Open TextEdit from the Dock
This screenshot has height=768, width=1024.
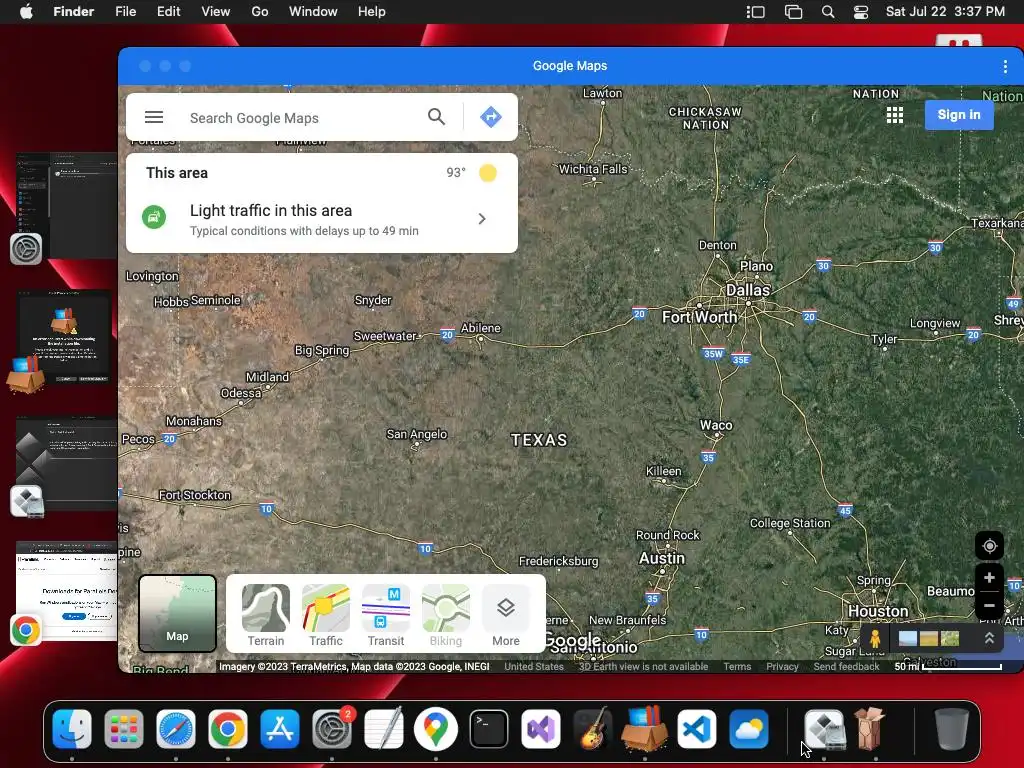[x=384, y=729]
